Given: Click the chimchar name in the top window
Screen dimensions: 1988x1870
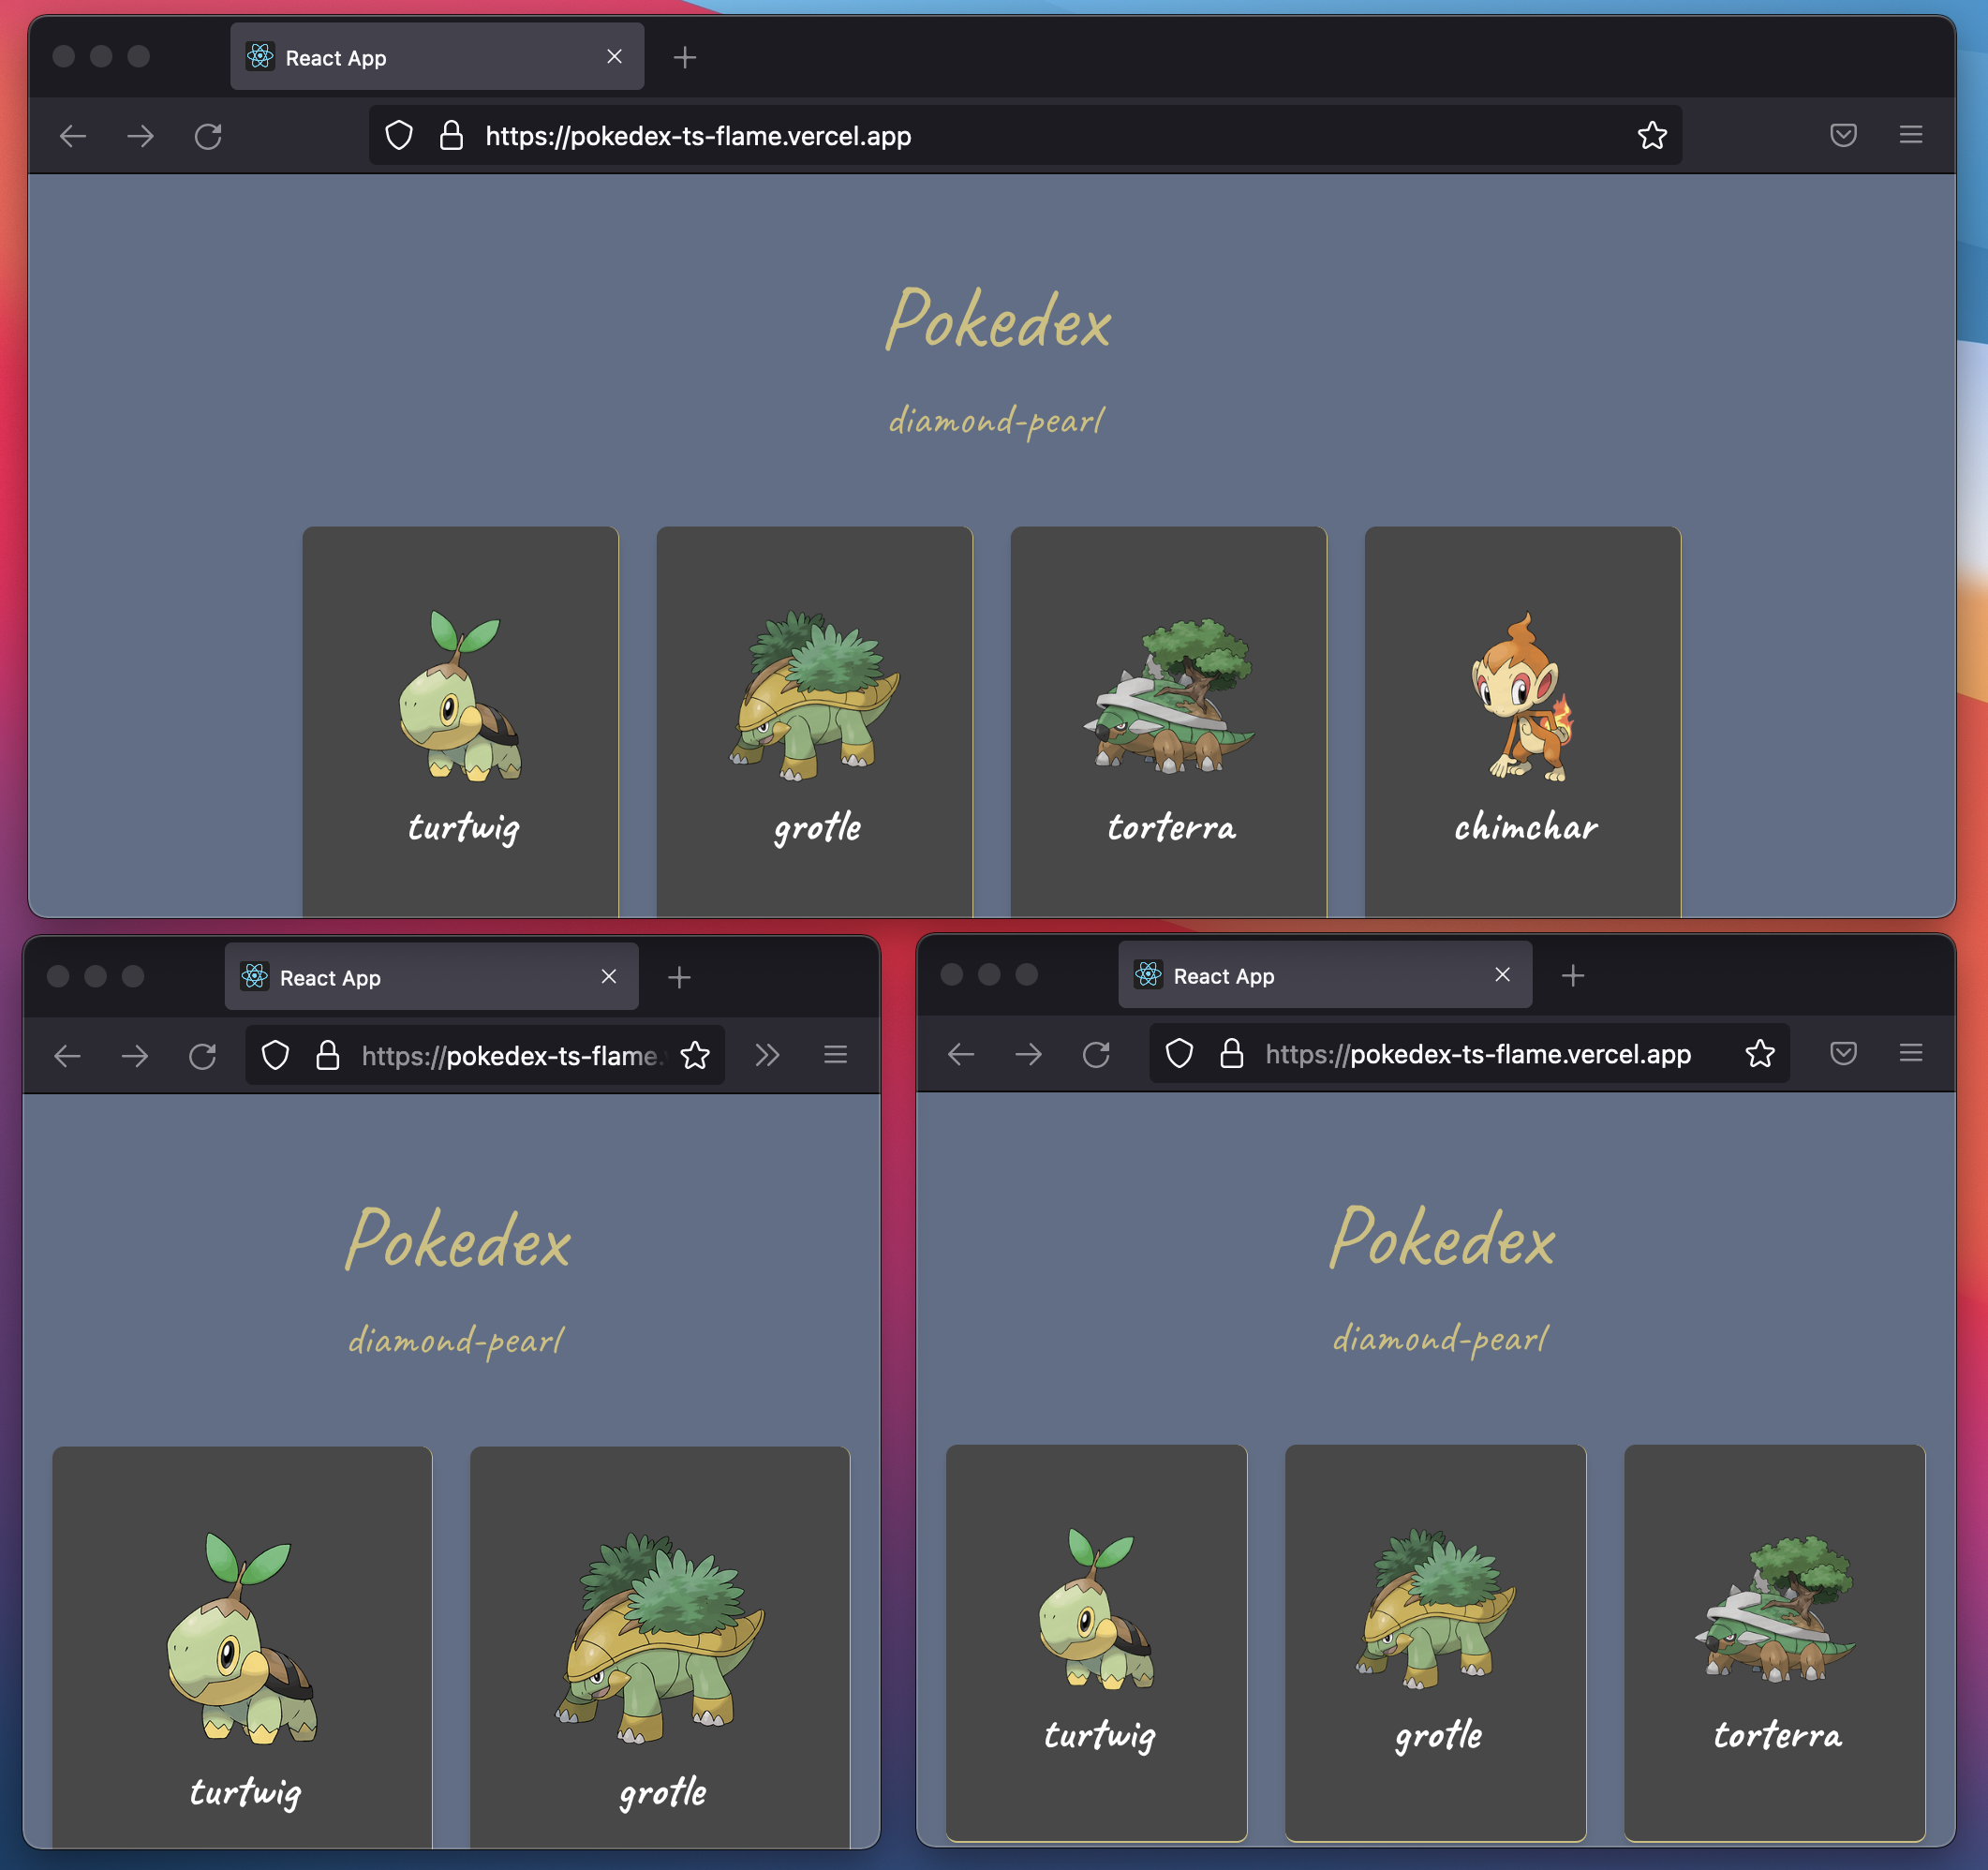Looking at the screenshot, I should point(1525,828).
